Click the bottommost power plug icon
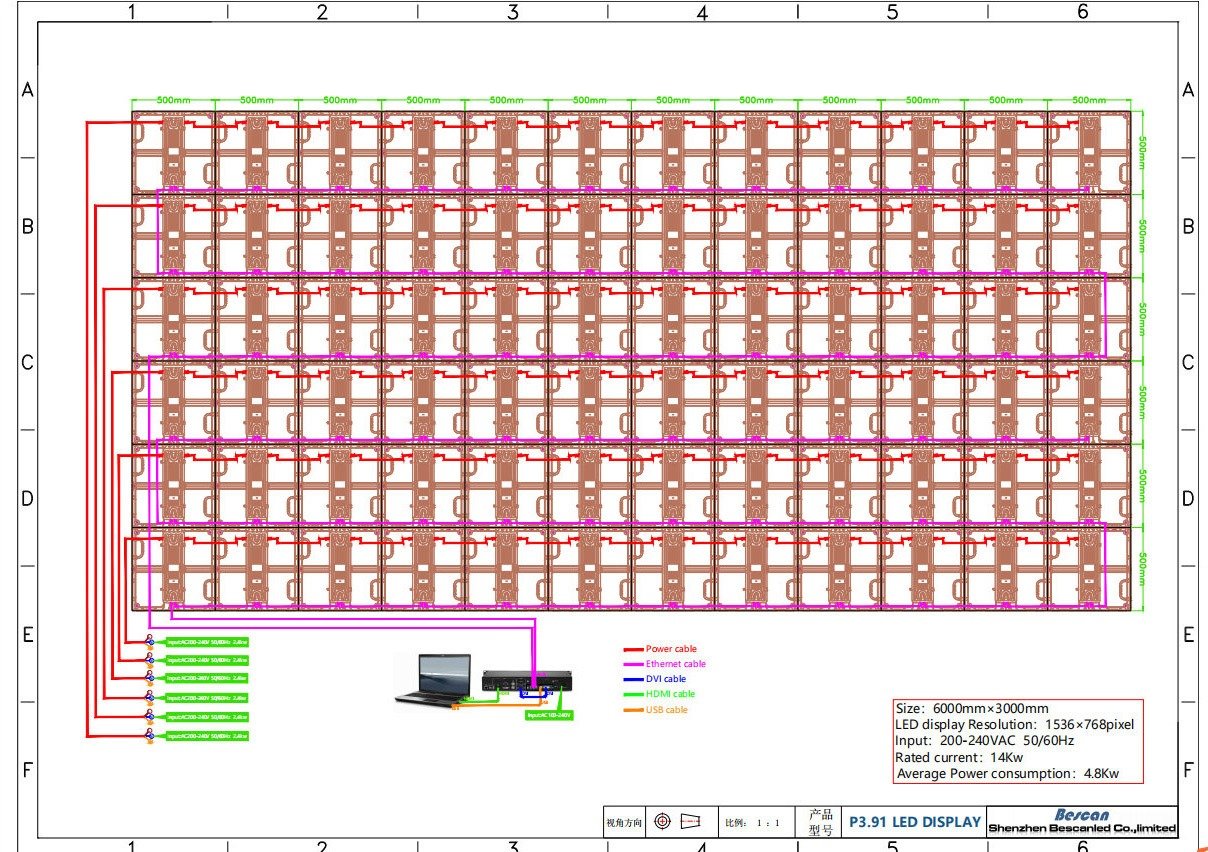This screenshot has width=1208, height=852. pyautogui.click(x=150, y=736)
